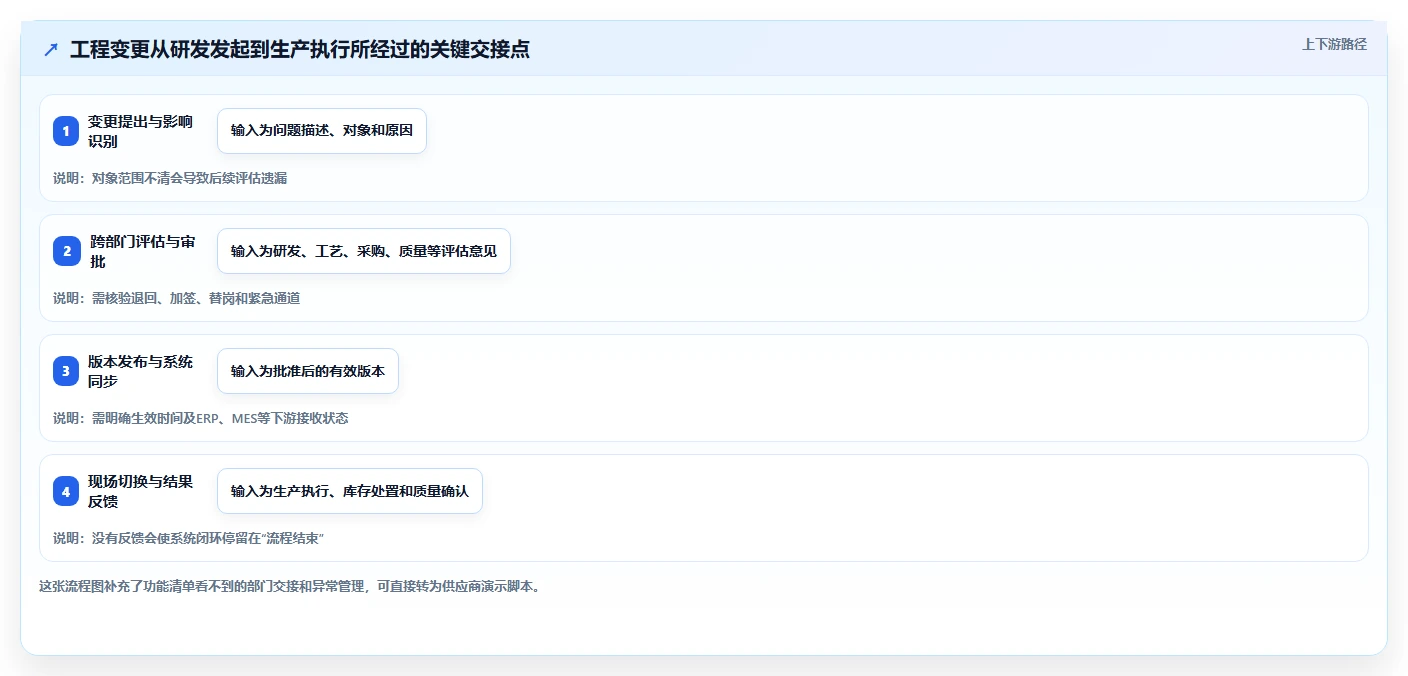Click the chip 输入为问题描述、对象和原因
Viewport: 1408px width, 676px height.
322,131
